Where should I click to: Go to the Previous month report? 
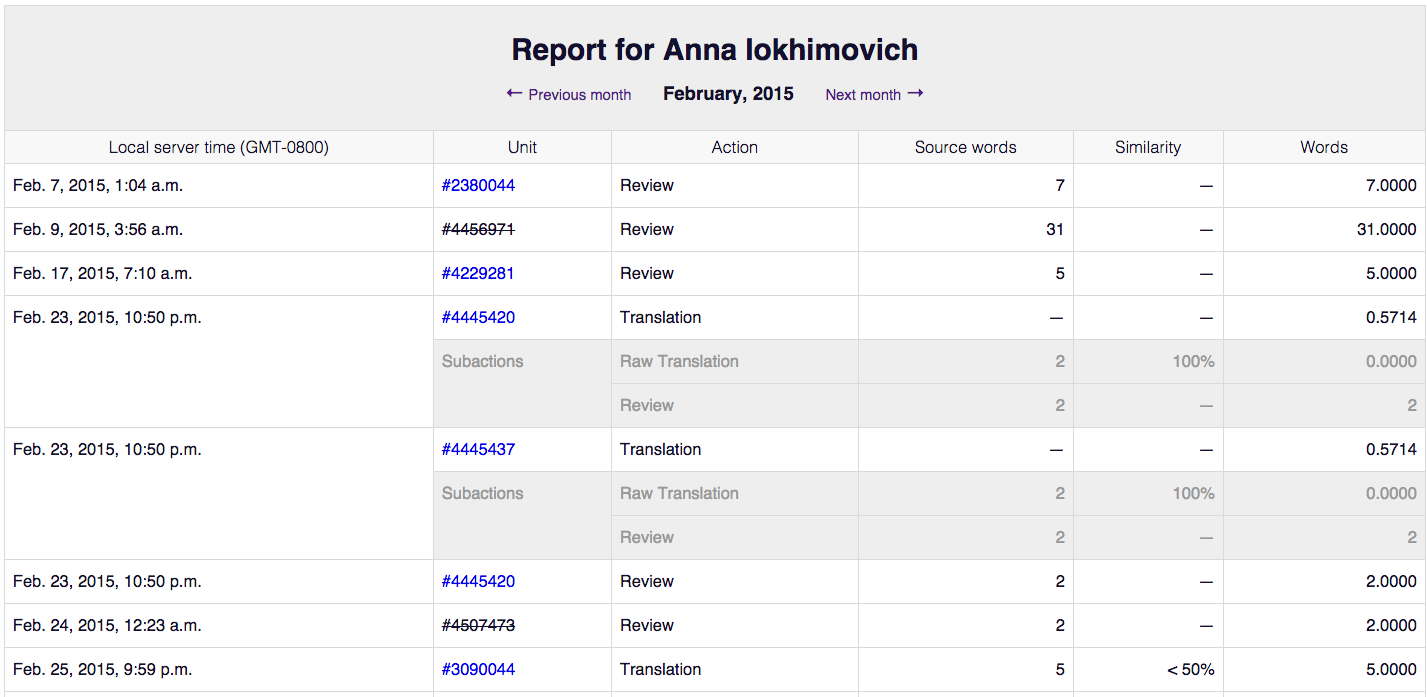tap(579, 95)
